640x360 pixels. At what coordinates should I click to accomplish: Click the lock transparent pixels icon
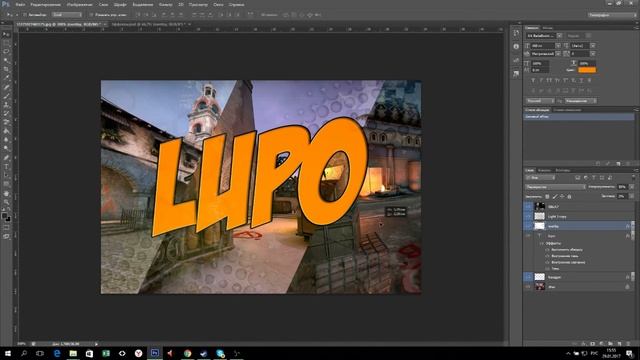tap(547, 197)
